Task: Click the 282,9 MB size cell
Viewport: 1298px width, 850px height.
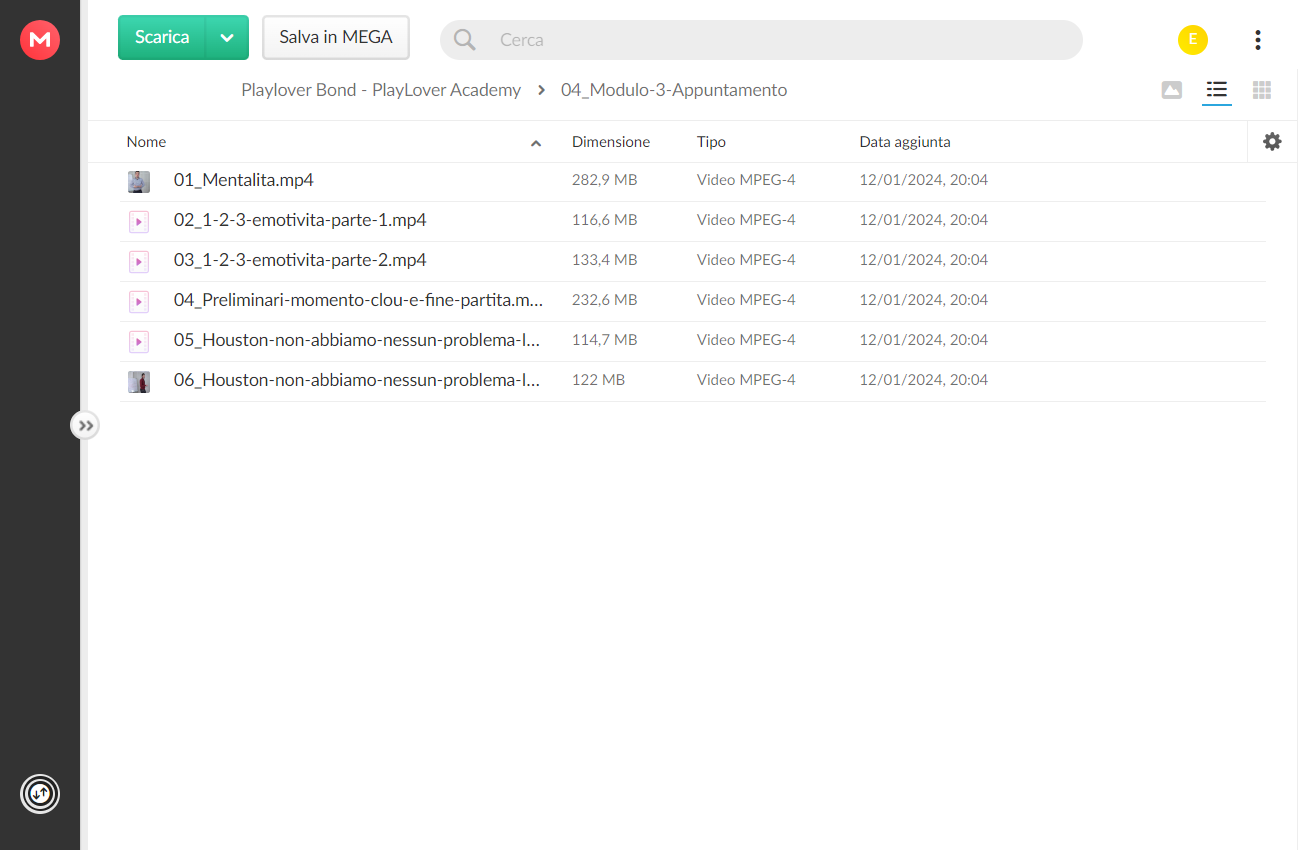Action: [604, 180]
